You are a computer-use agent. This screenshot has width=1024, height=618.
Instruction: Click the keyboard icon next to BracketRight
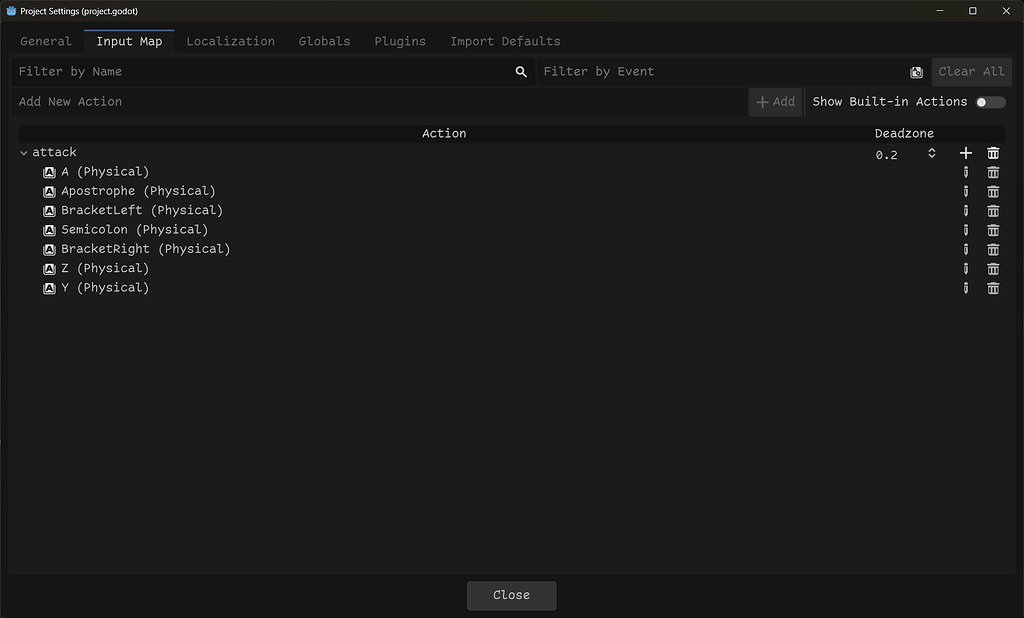(x=49, y=248)
